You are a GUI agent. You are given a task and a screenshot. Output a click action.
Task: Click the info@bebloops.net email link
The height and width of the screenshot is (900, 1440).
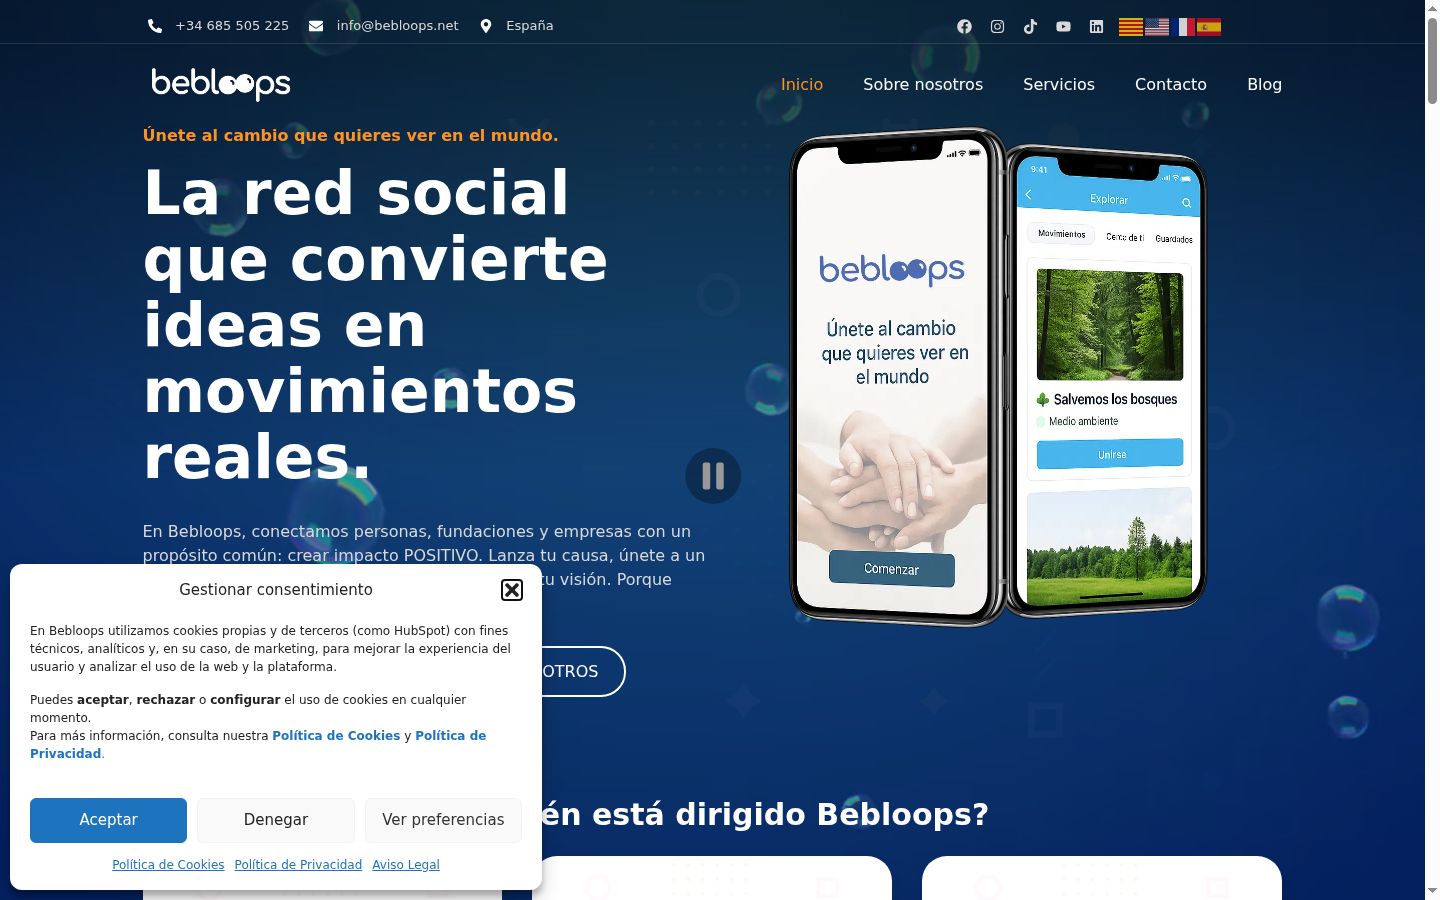point(398,26)
